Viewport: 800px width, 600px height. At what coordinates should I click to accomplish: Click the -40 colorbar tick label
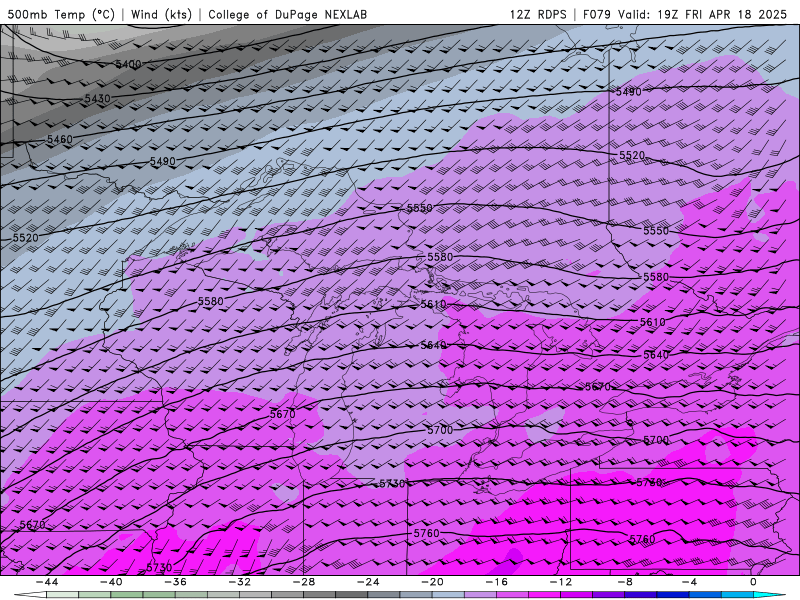coord(111,582)
